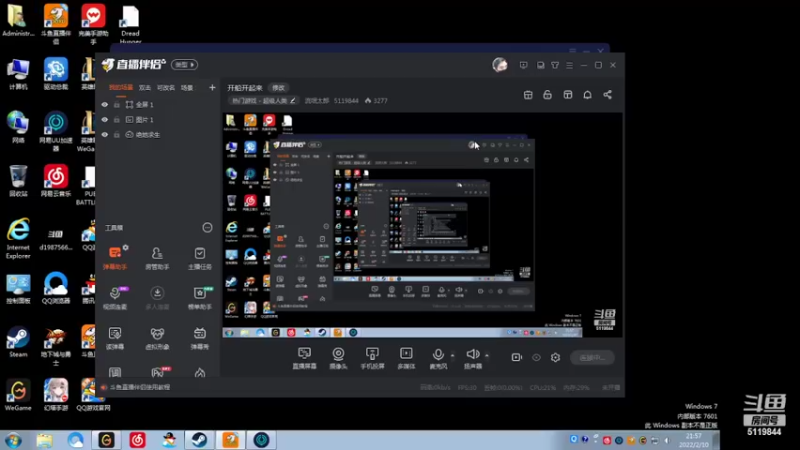This screenshot has height=450, width=800.
Task: Select the 图片 1 source row
Action: [158, 119]
